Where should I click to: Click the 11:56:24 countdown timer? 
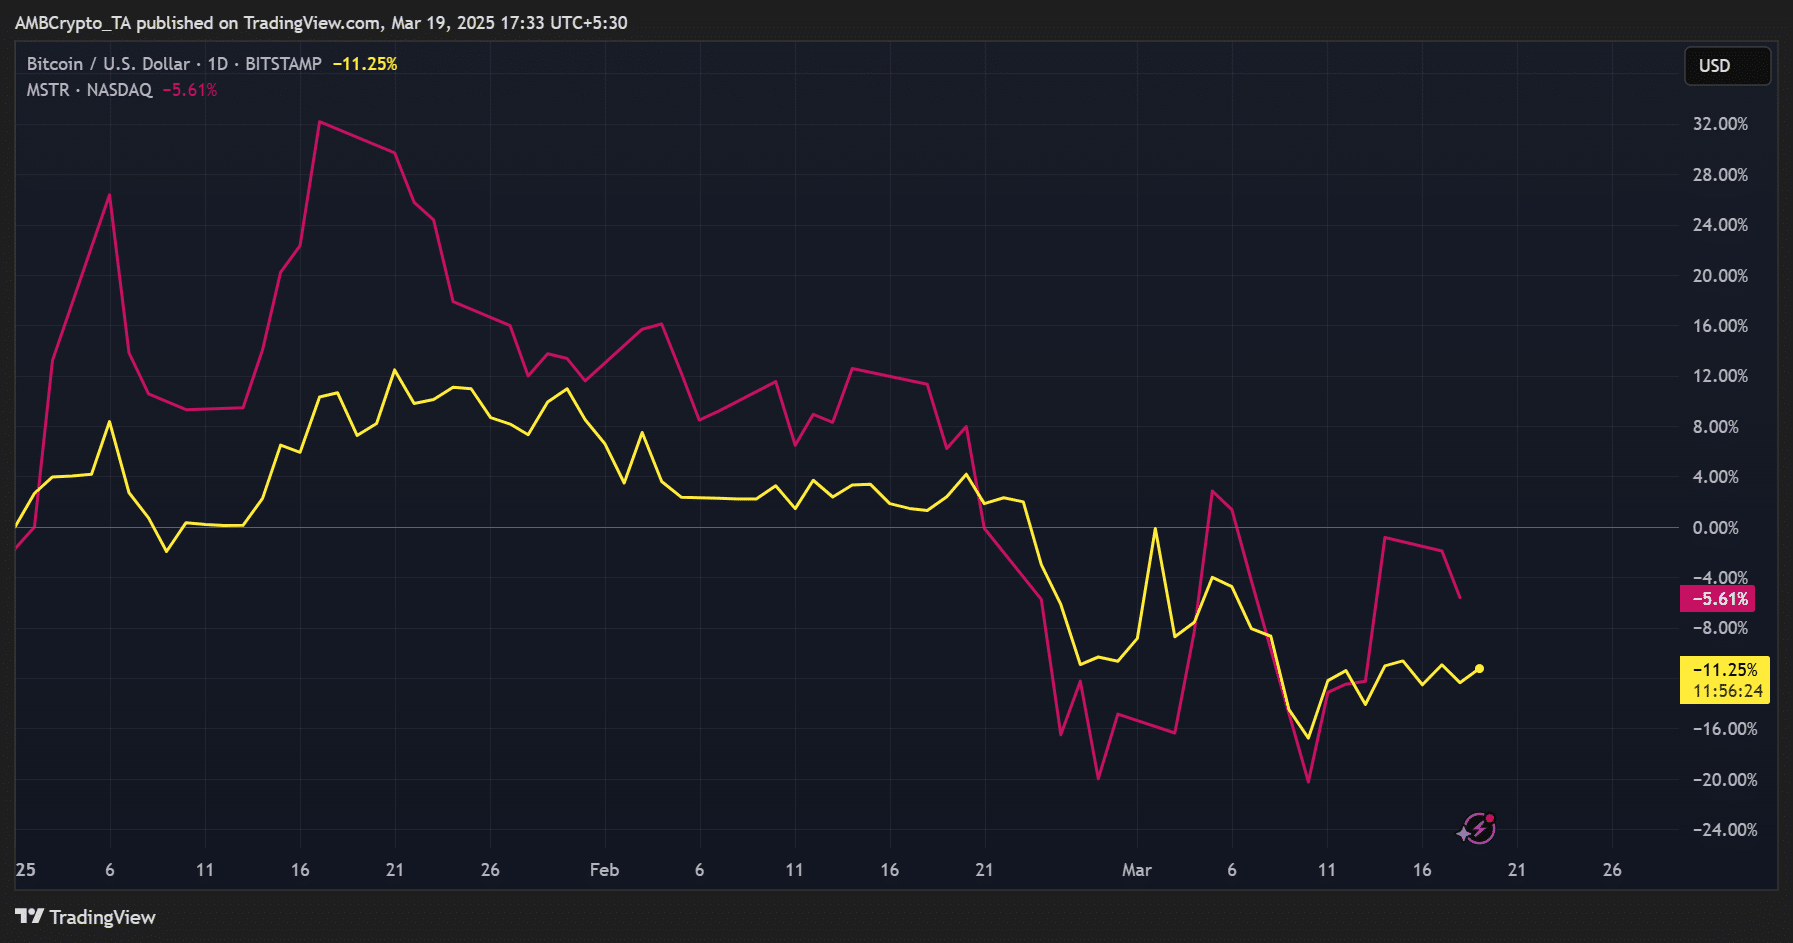point(1727,691)
